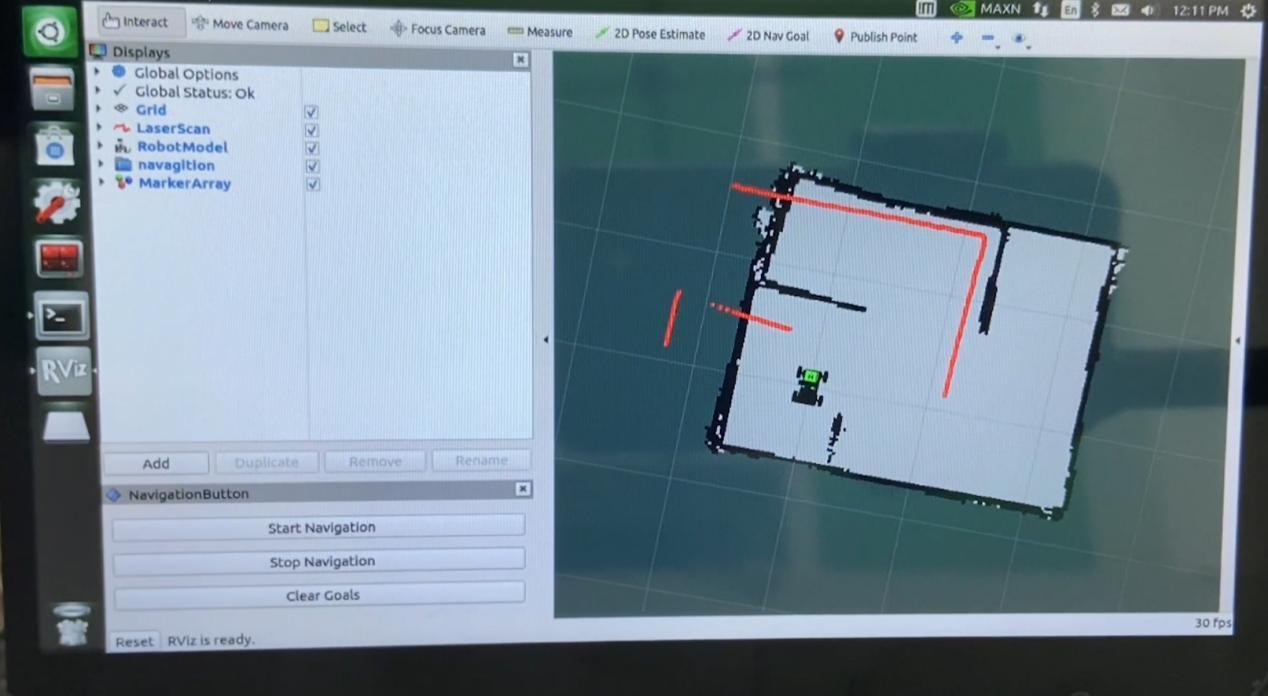Viewport: 1268px width, 696px height.
Task: Switch to the Focus Camera tool
Action: (438, 30)
